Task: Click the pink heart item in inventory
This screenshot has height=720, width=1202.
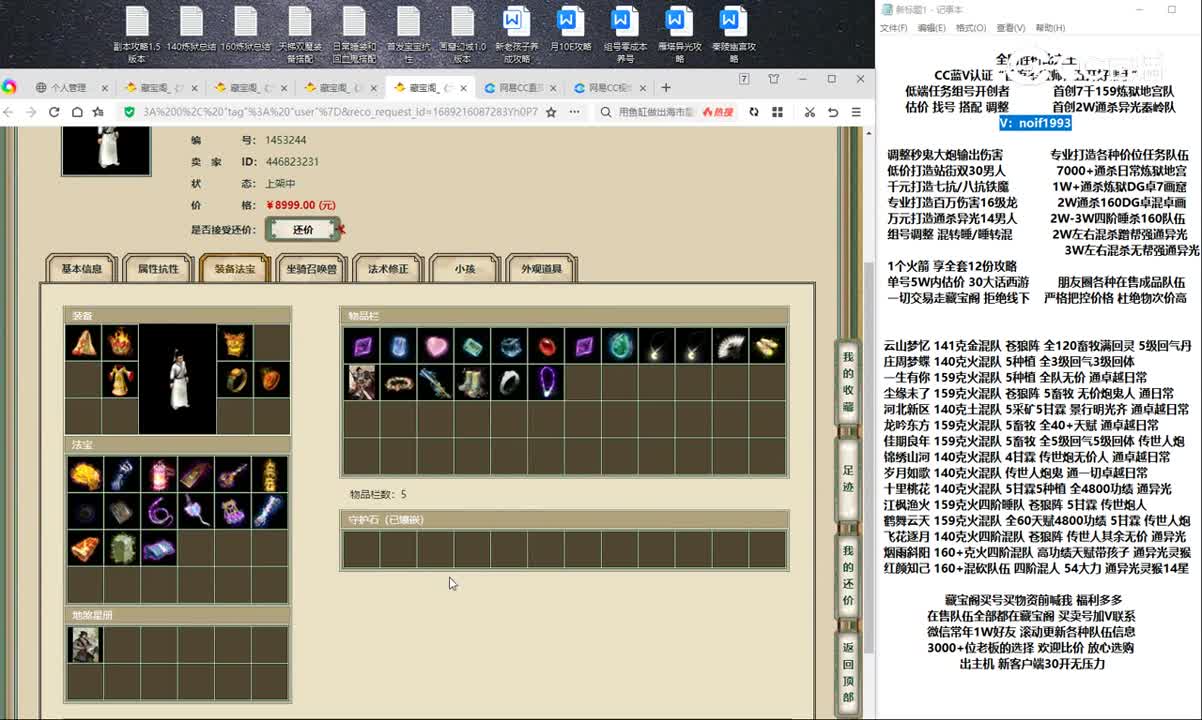Action: [435, 346]
